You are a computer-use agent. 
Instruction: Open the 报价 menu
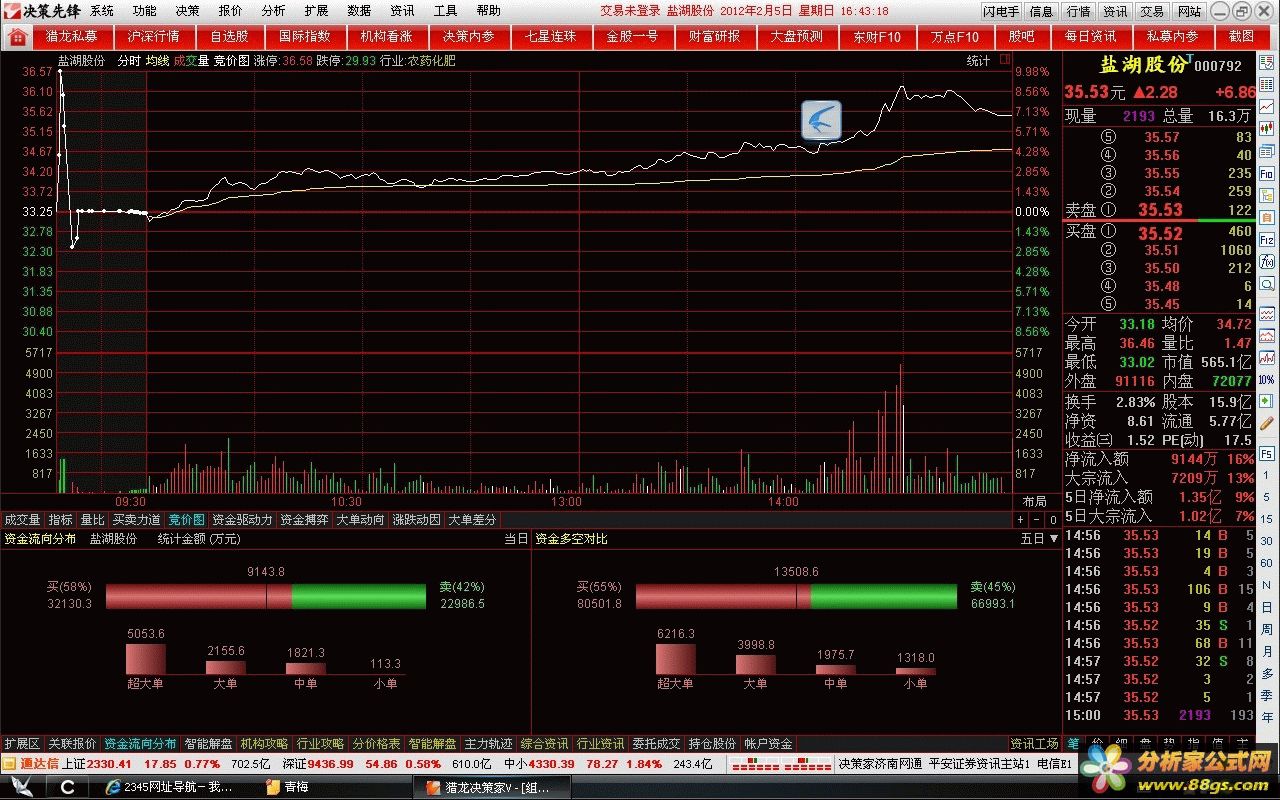[230, 11]
